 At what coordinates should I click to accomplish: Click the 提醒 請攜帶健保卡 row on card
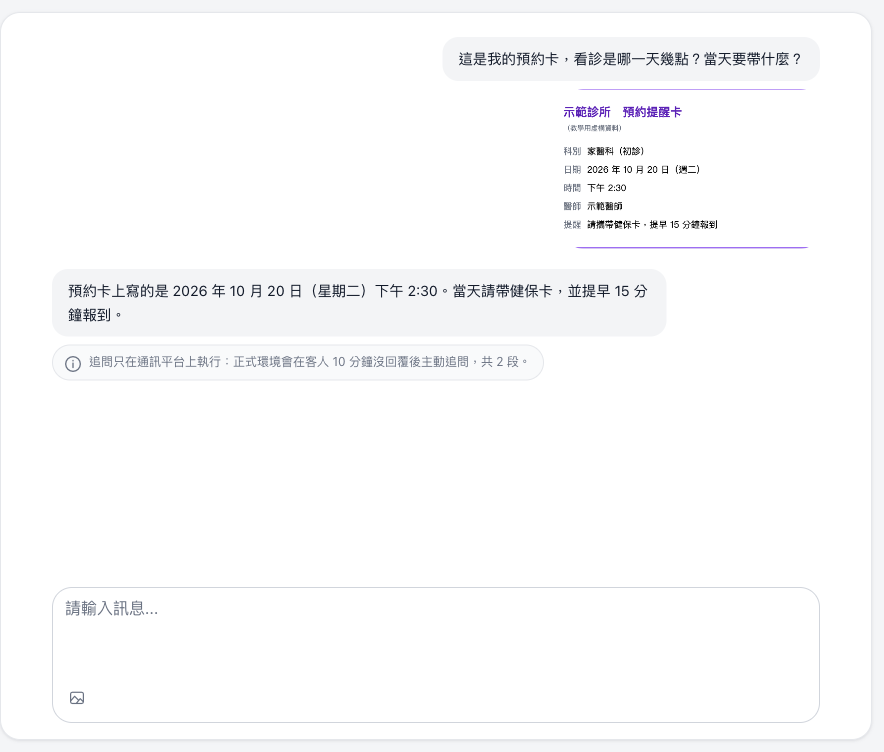point(640,224)
